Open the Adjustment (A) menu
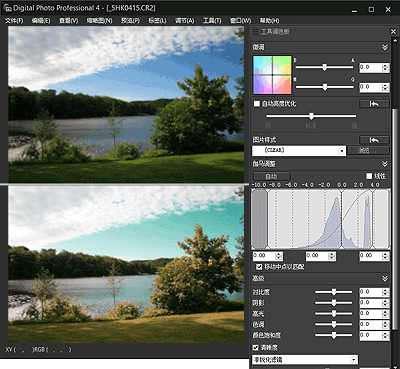Image resolution: width=400 pixels, height=369 pixels. click(x=185, y=21)
